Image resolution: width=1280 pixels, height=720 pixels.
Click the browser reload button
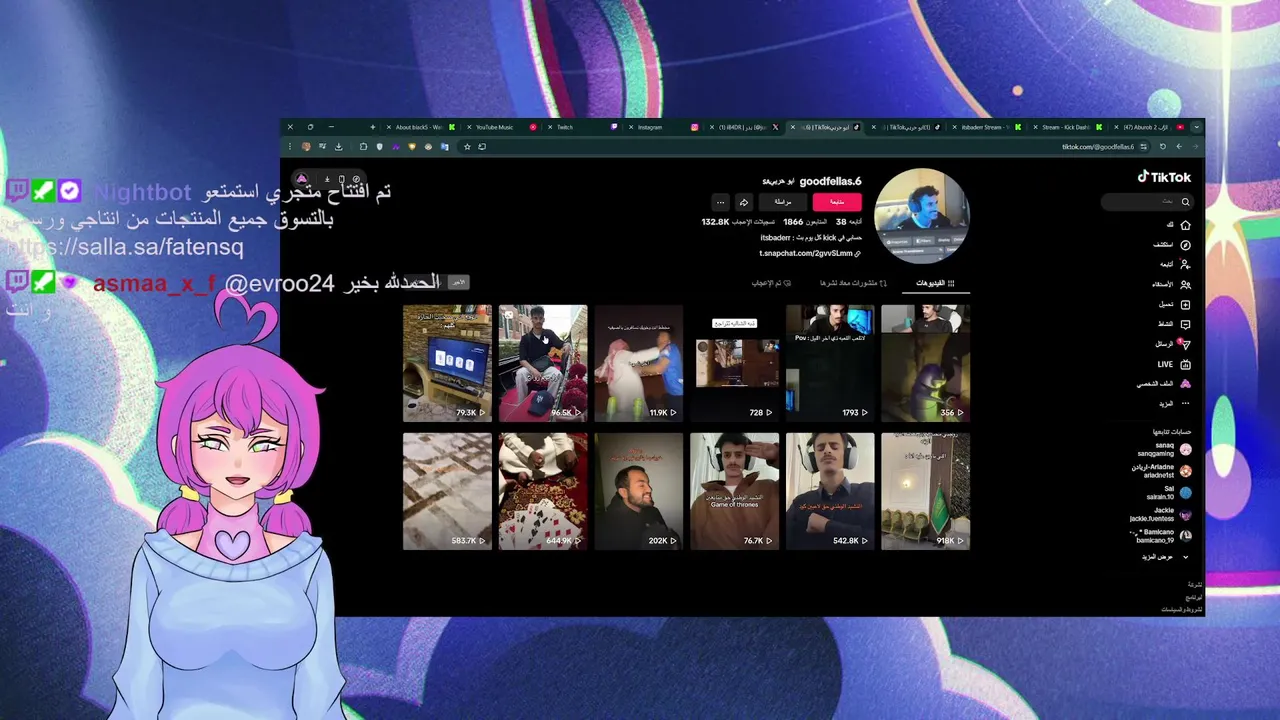pos(1162,147)
